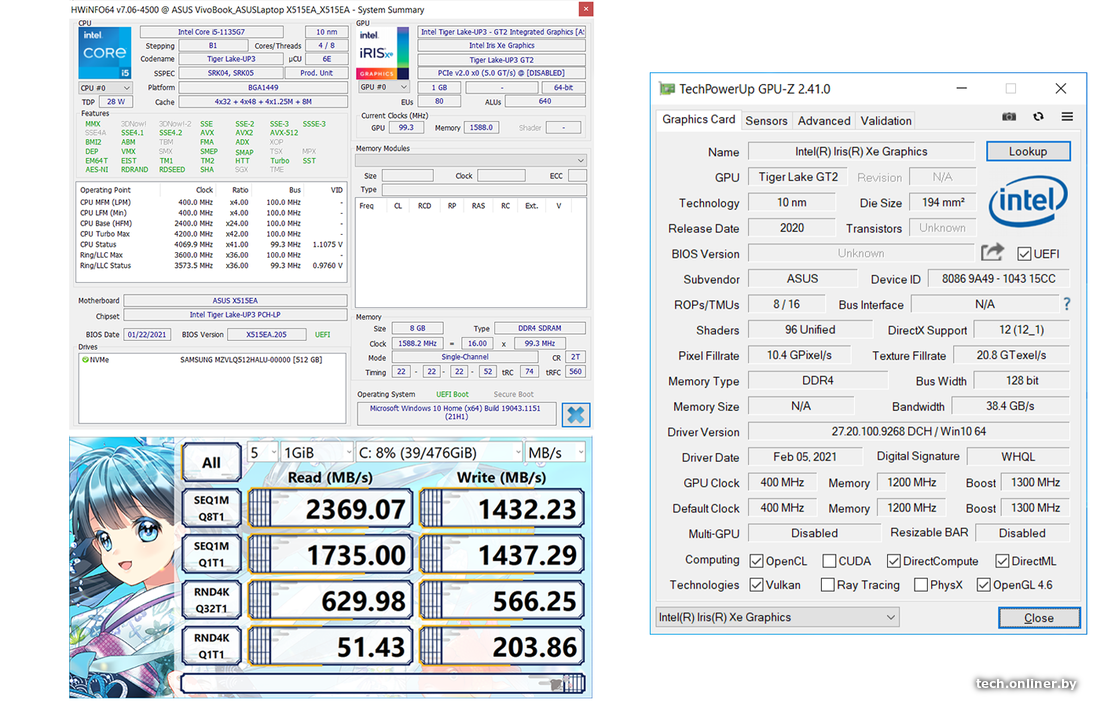
Task: Open the Intel Iris Xe Graphics GPU dropdown
Action: pos(778,617)
